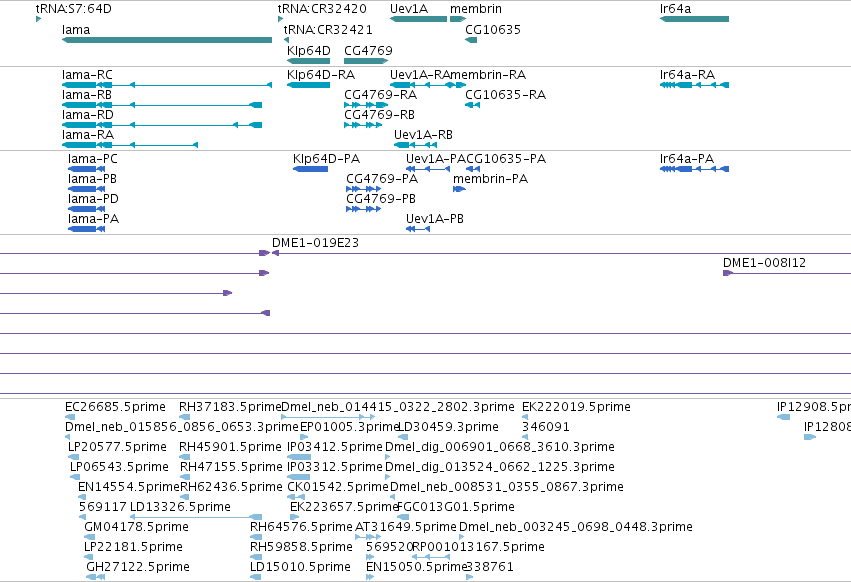Click the LP06543.5prime EST label
The height and width of the screenshot is (582, 851).
(119, 467)
